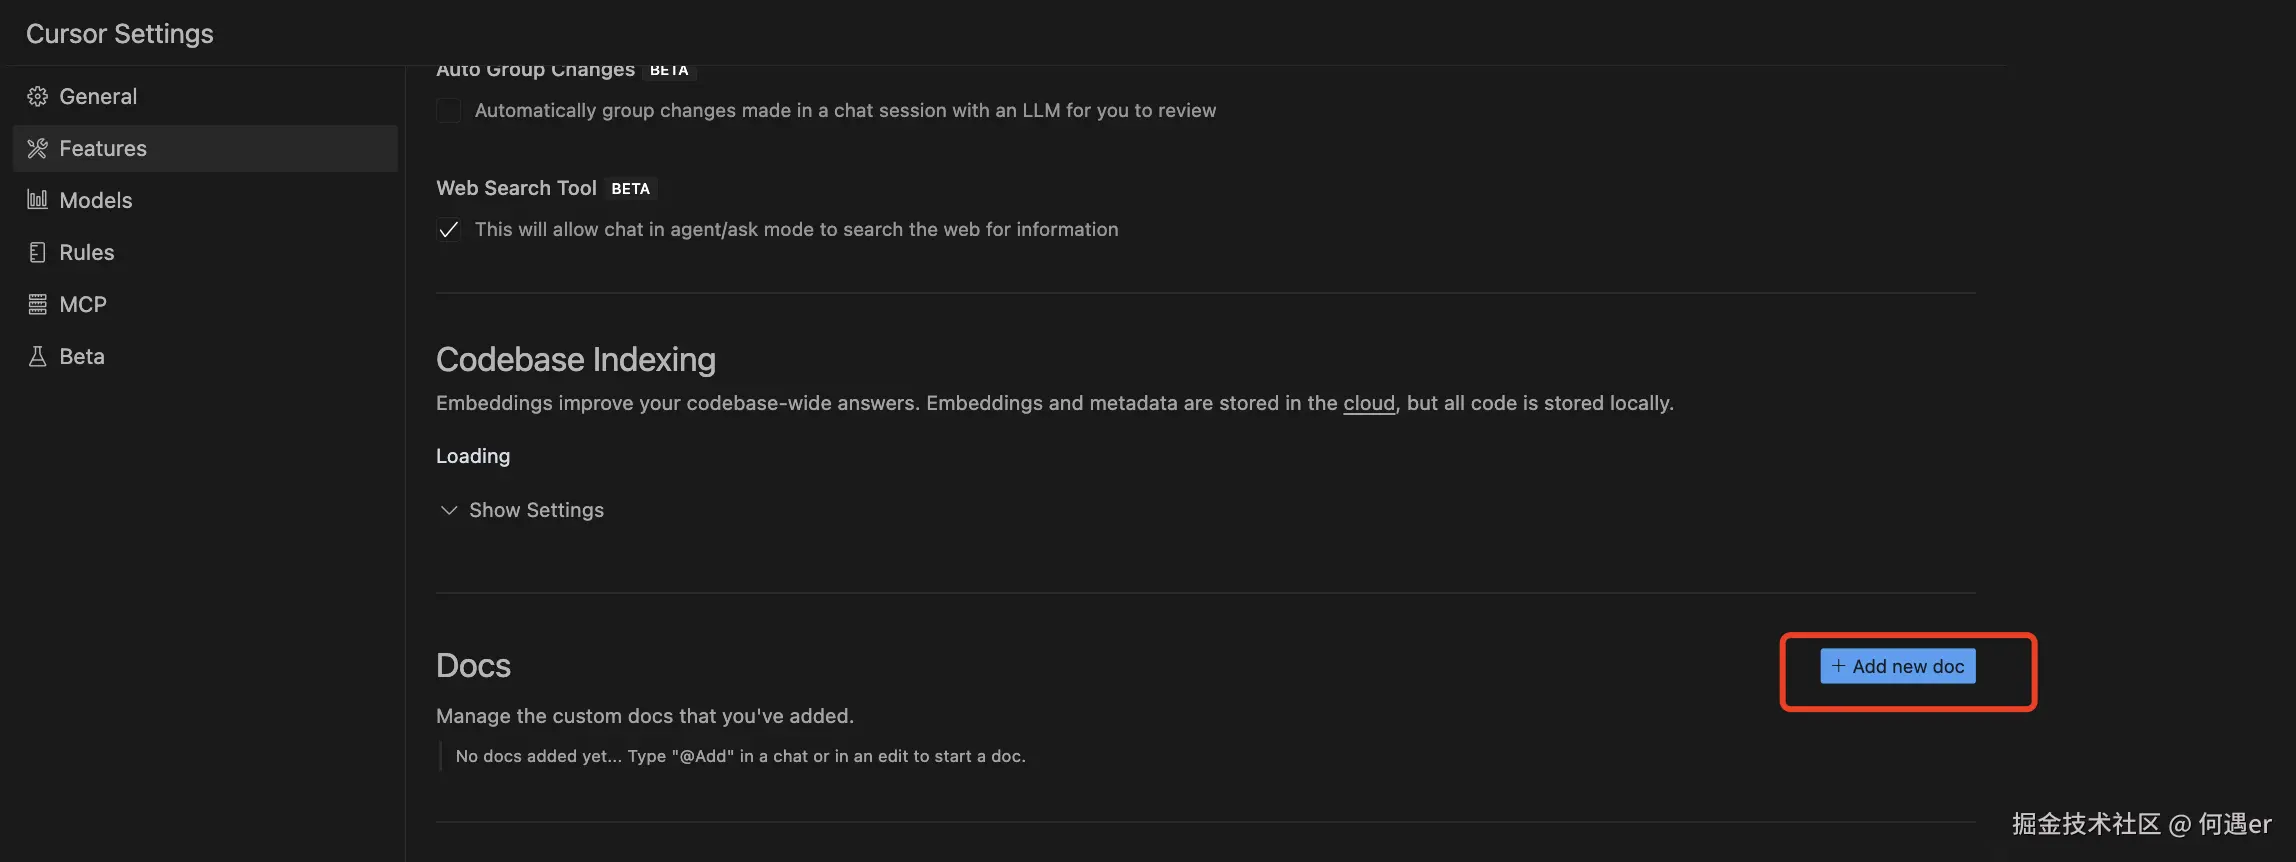Click the Web Search Tool description text

pos(796,229)
